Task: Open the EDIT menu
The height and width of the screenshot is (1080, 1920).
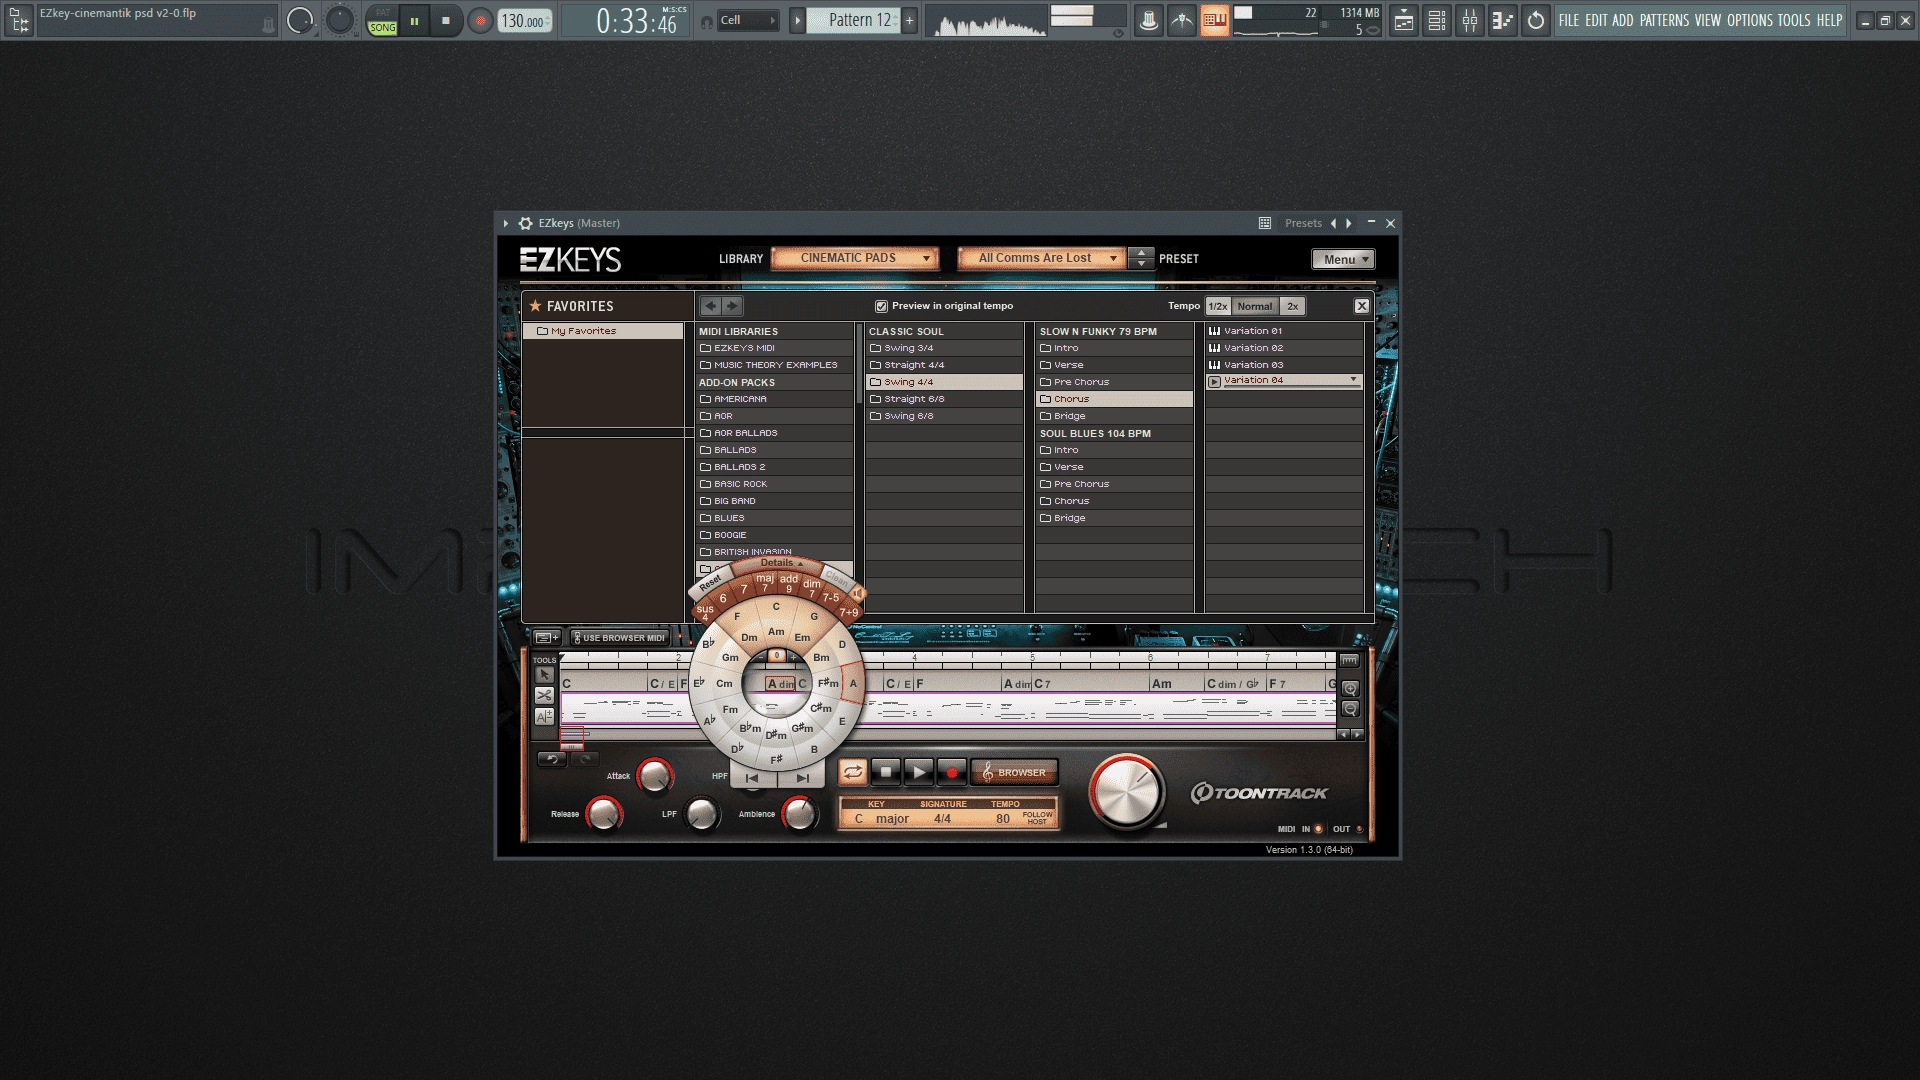Action: 1596,20
